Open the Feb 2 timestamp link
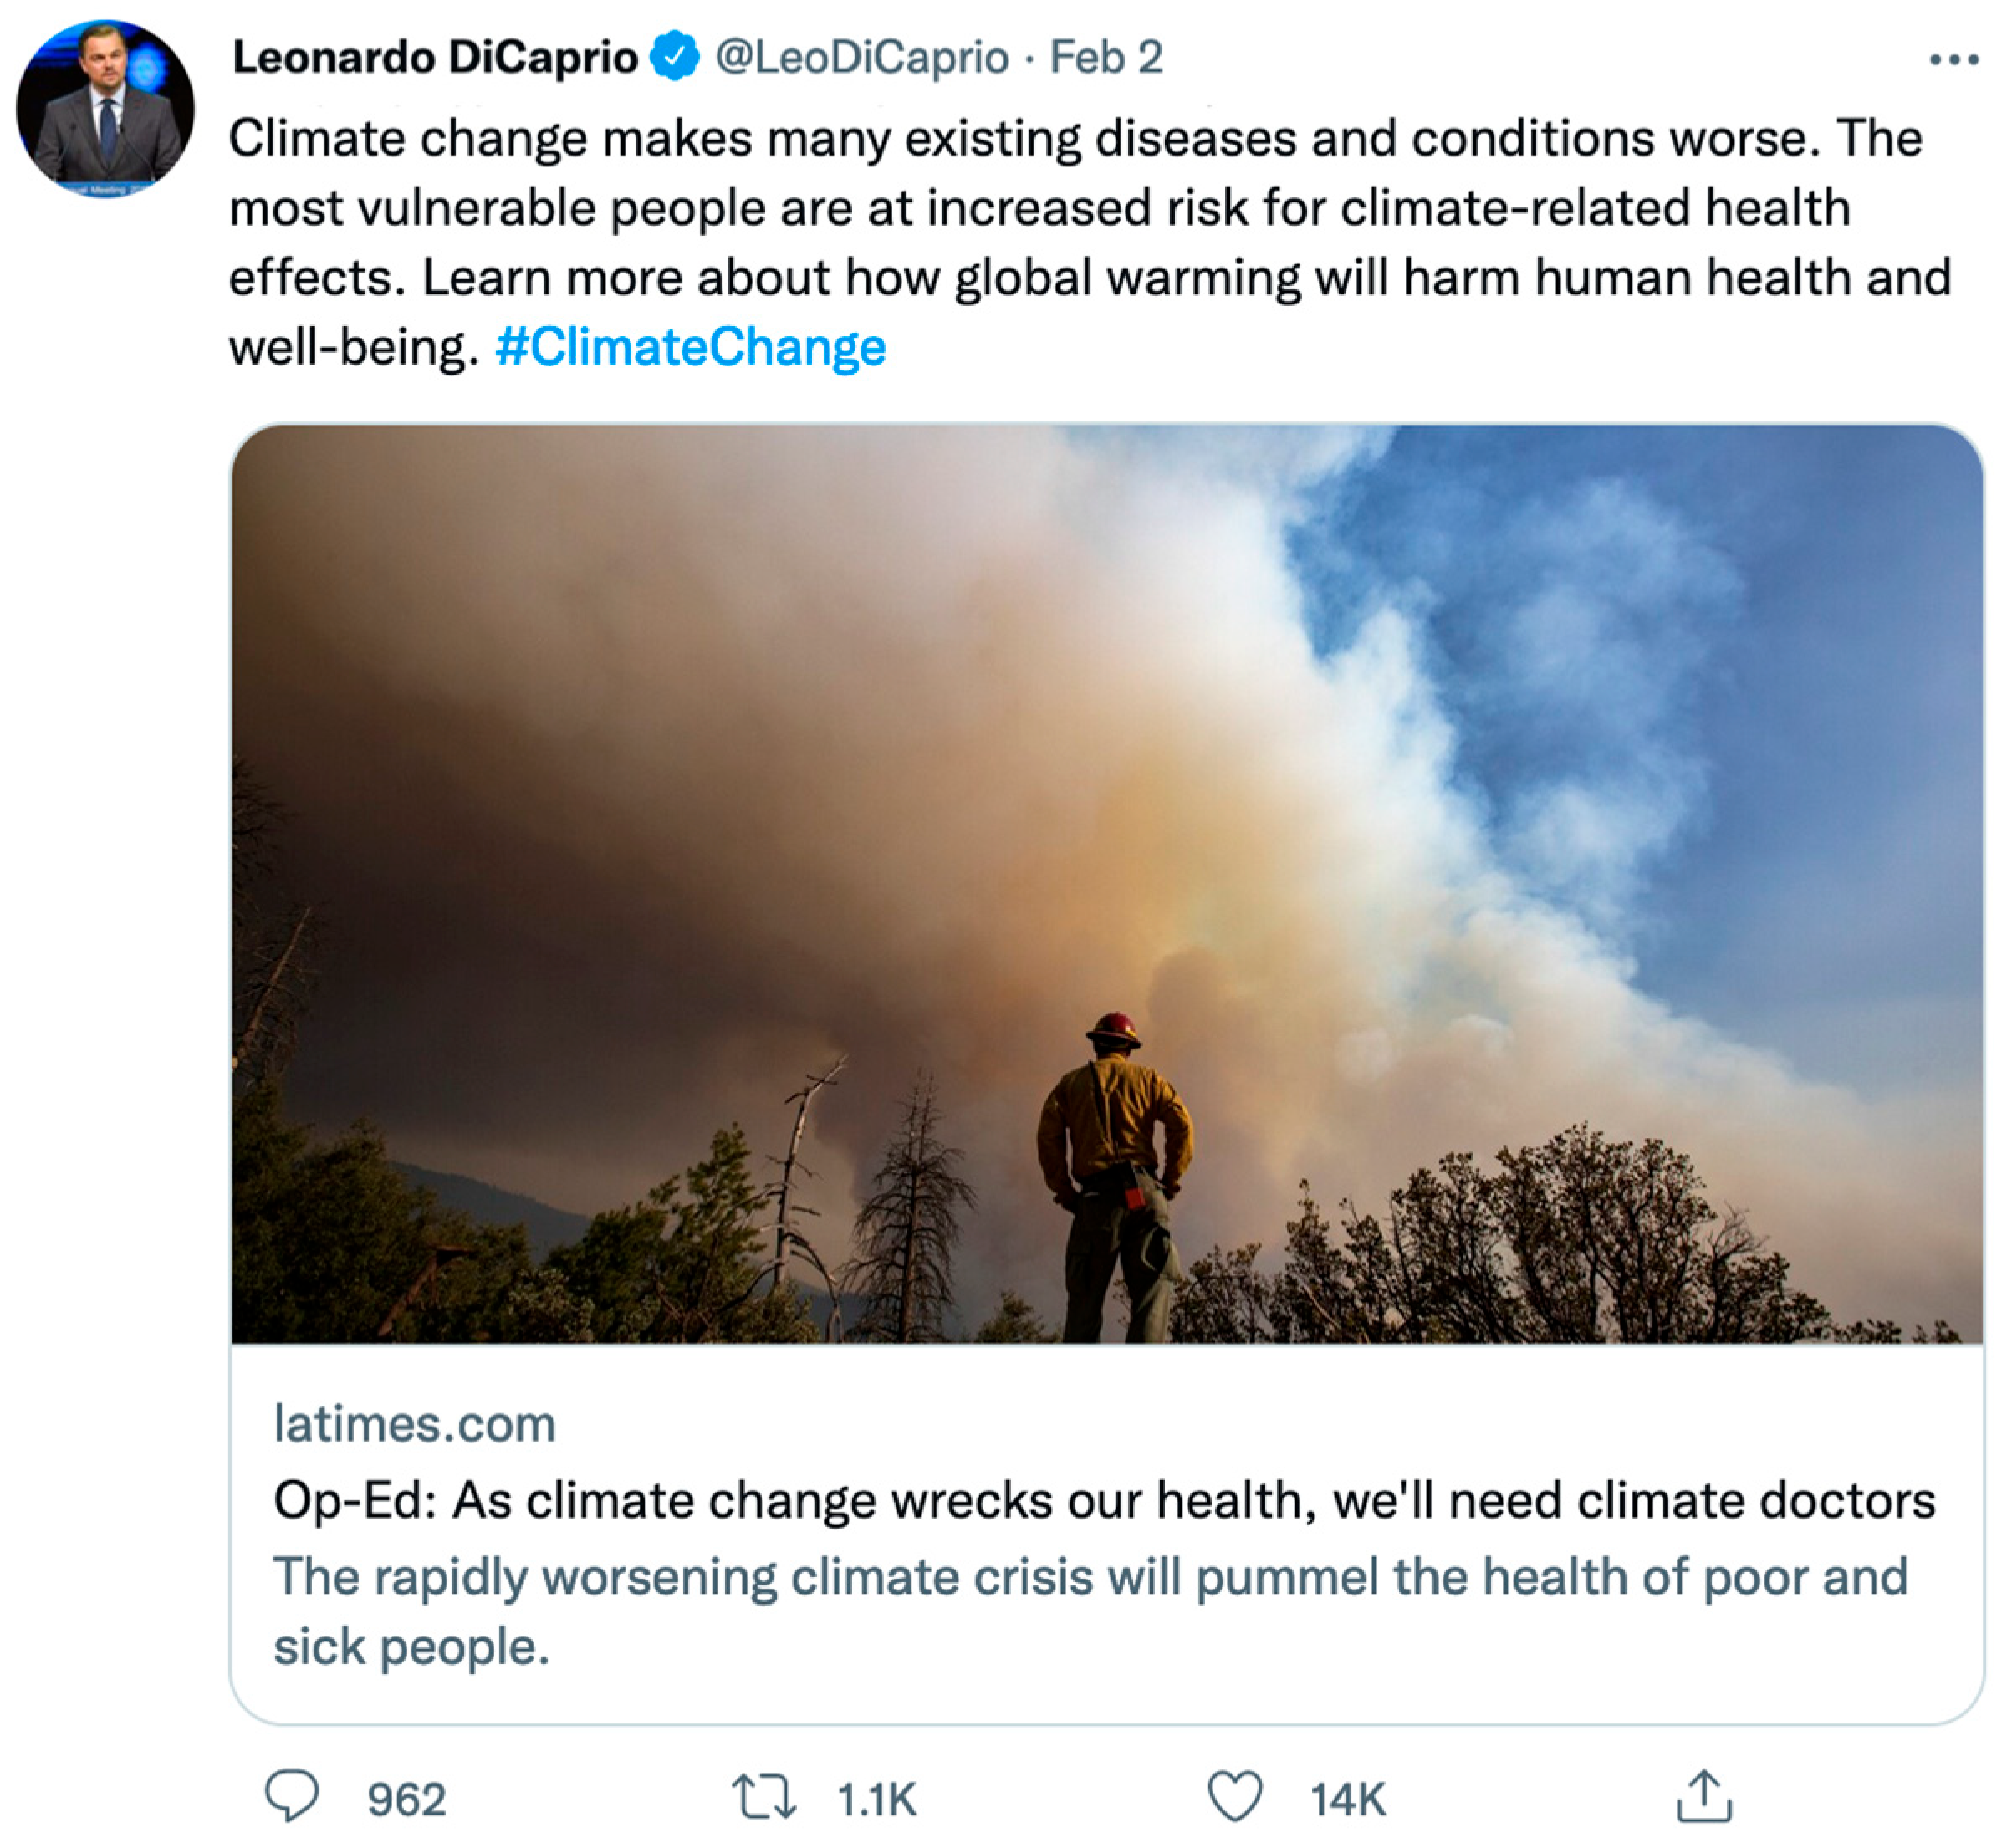 [1106, 57]
